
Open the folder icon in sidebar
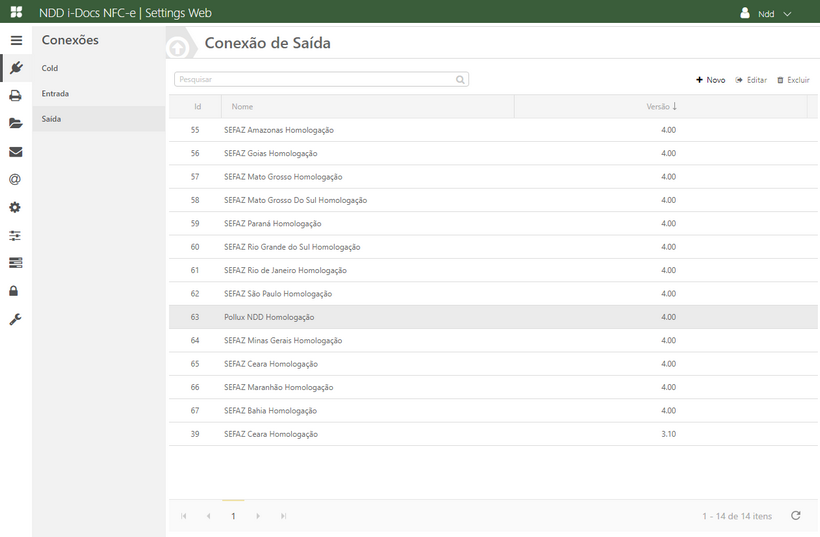pos(16,124)
